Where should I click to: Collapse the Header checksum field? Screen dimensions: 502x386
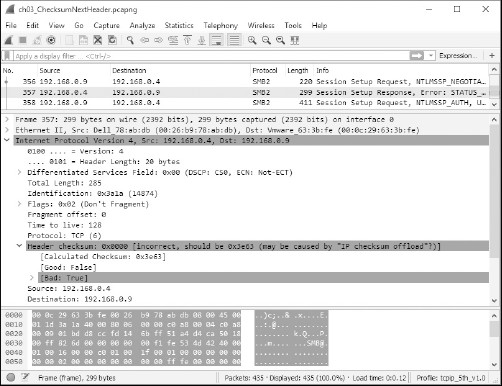tap(19, 246)
